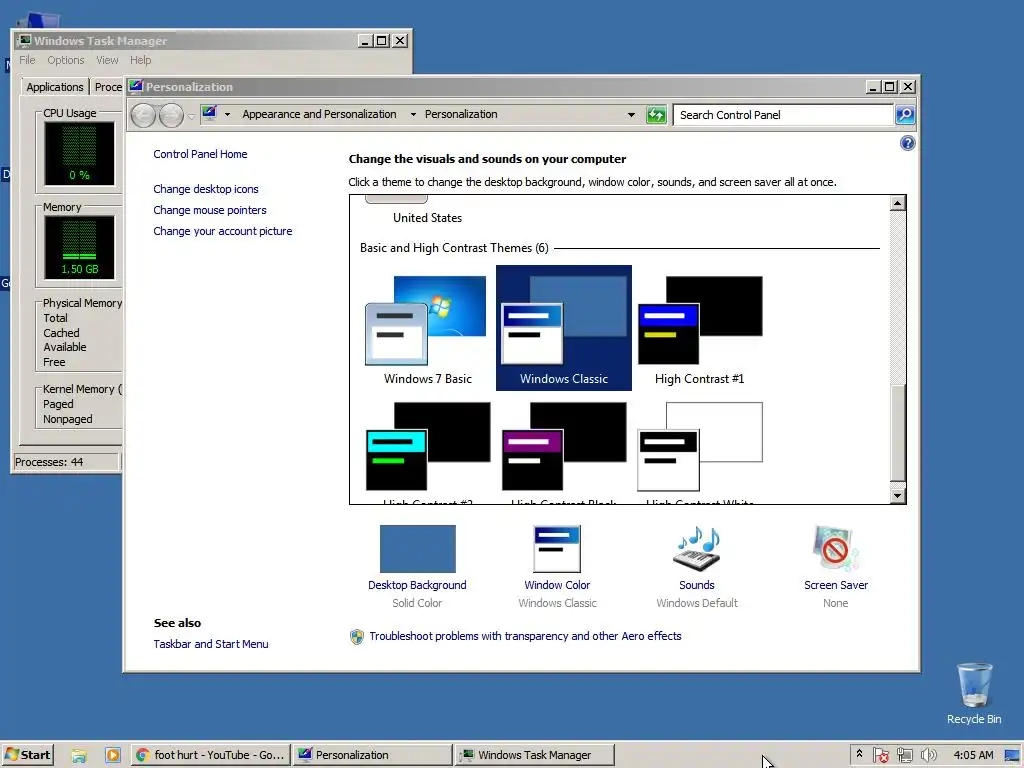Select the High Contrast #2 theme thumbnail

pos(427,447)
